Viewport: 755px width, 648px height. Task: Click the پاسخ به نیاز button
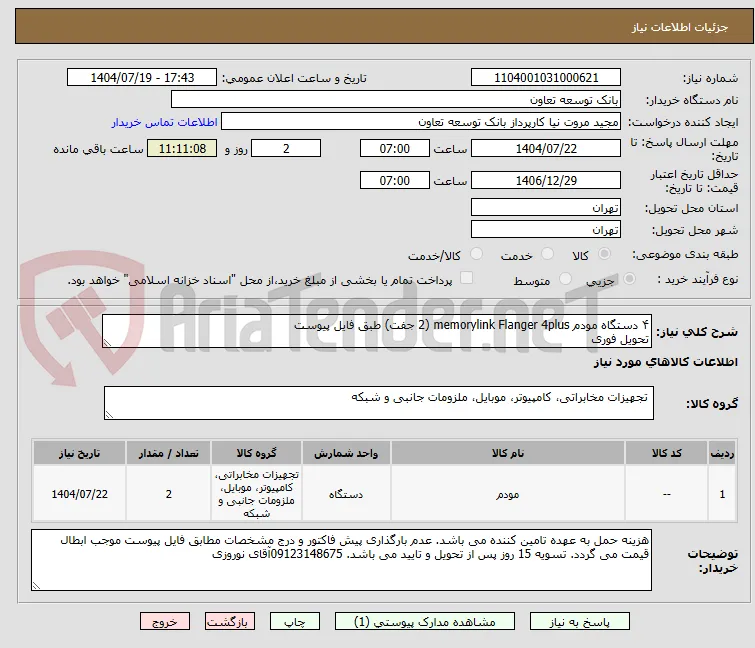(x=580, y=622)
